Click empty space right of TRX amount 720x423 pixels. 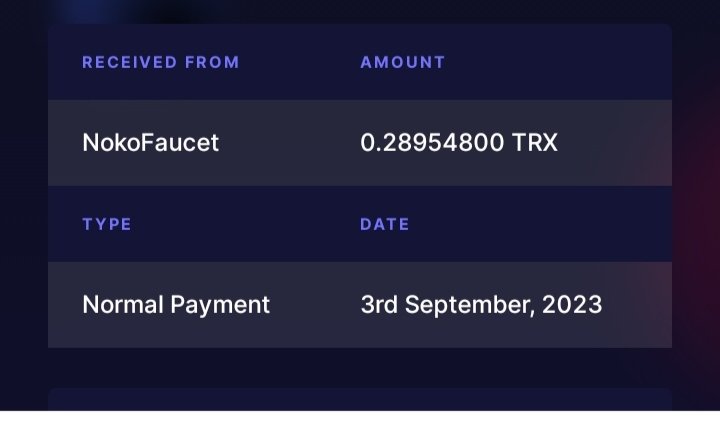tap(615, 142)
